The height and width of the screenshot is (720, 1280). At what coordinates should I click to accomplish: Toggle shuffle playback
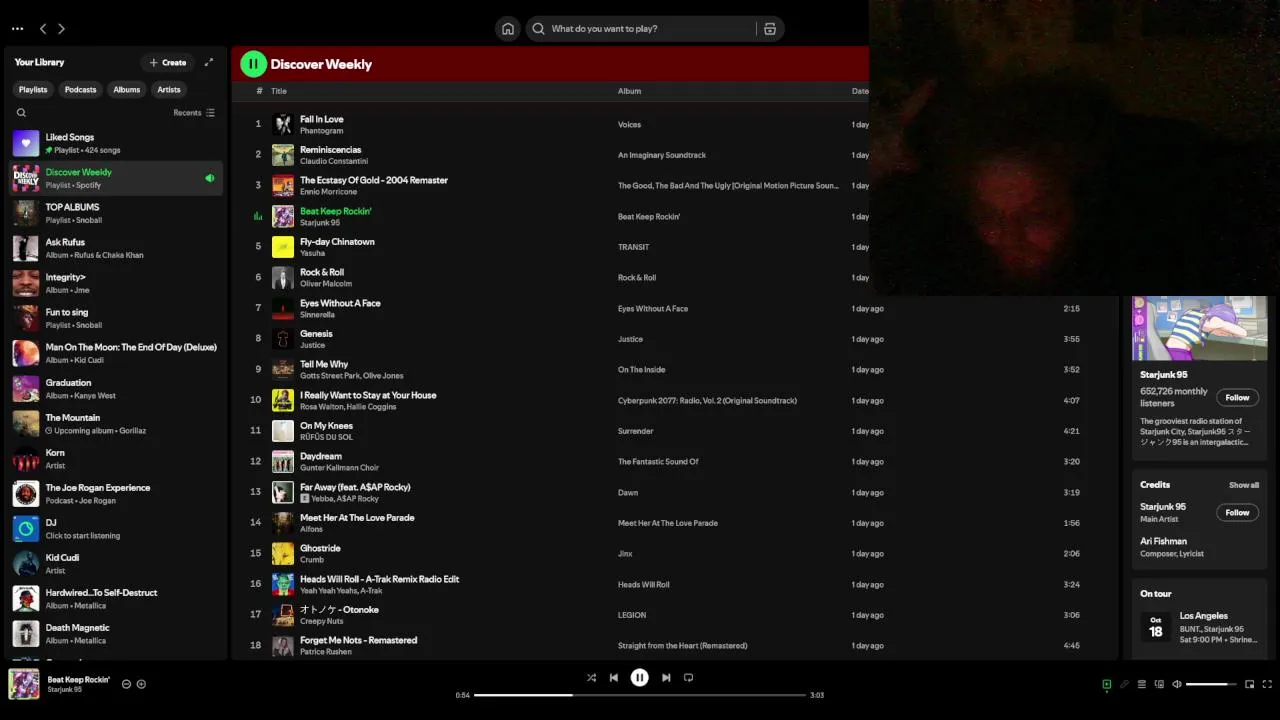591,677
